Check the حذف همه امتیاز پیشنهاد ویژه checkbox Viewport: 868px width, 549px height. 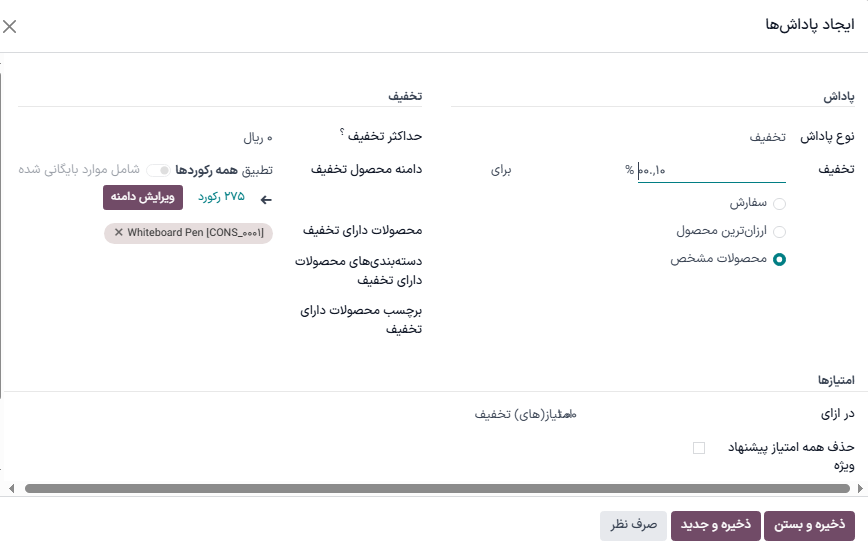click(699, 447)
